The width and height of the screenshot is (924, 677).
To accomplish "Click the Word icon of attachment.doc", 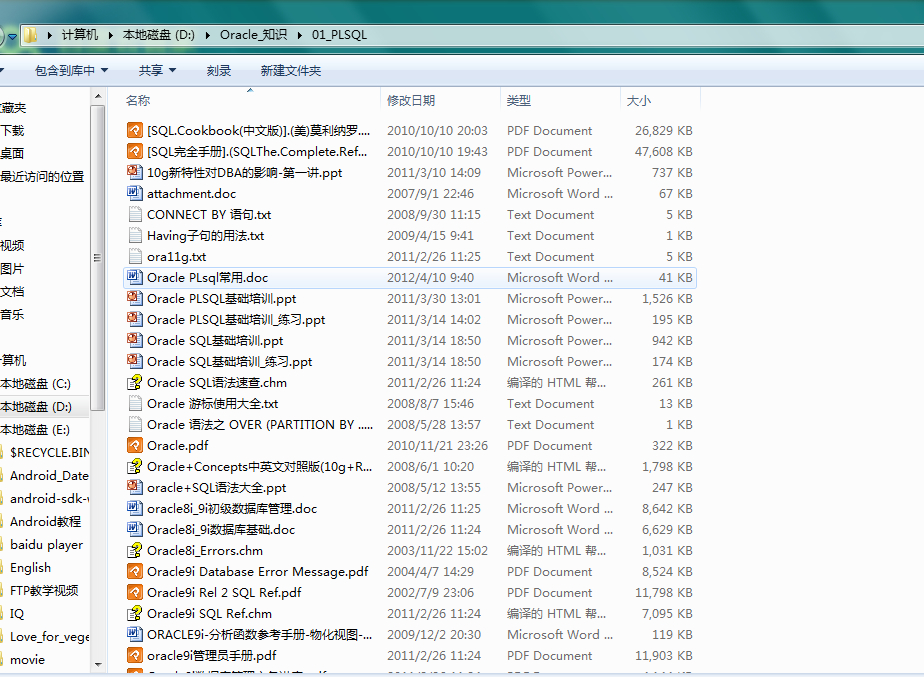I will pyautogui.click(x=135, y=193).
